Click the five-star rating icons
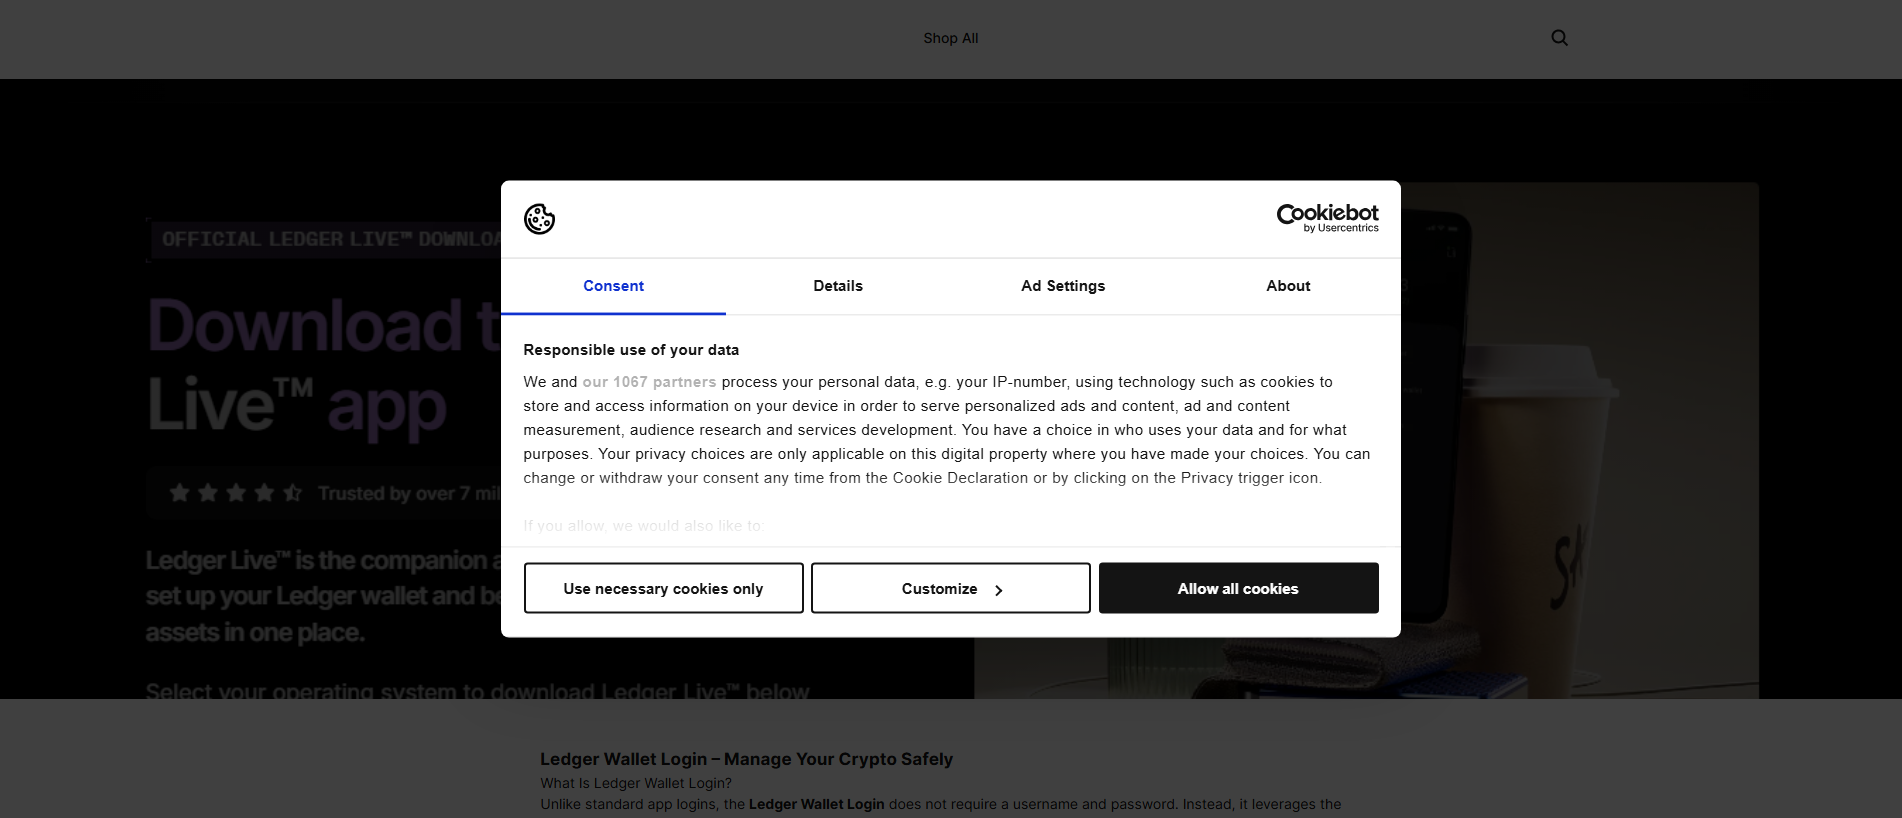 coord(236,493)
